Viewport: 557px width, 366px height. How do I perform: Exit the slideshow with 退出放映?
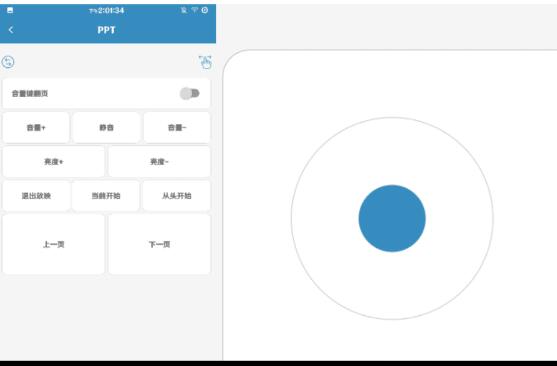point(36,196)
